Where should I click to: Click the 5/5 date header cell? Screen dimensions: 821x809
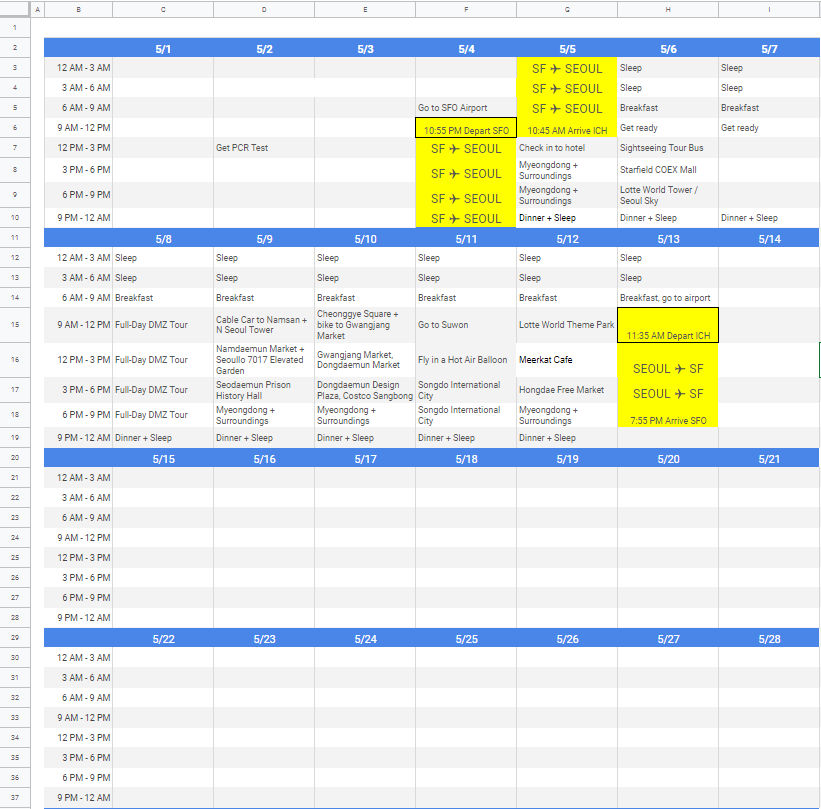point(567,49)
